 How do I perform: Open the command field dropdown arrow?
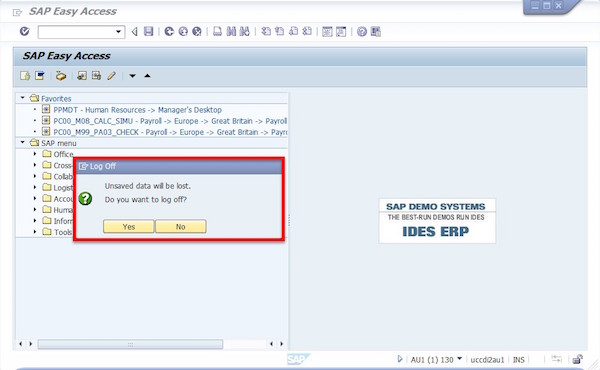pos(119,32)
